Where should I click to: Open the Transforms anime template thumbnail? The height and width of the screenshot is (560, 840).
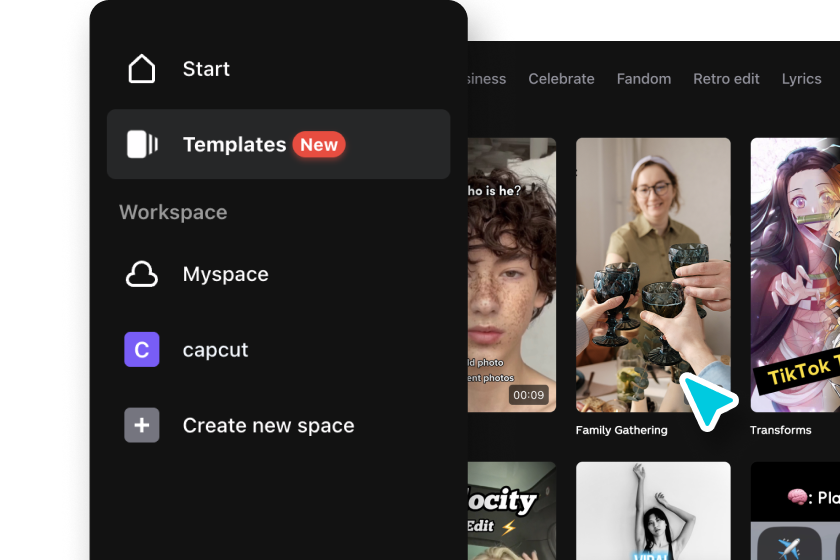point(795,275)
